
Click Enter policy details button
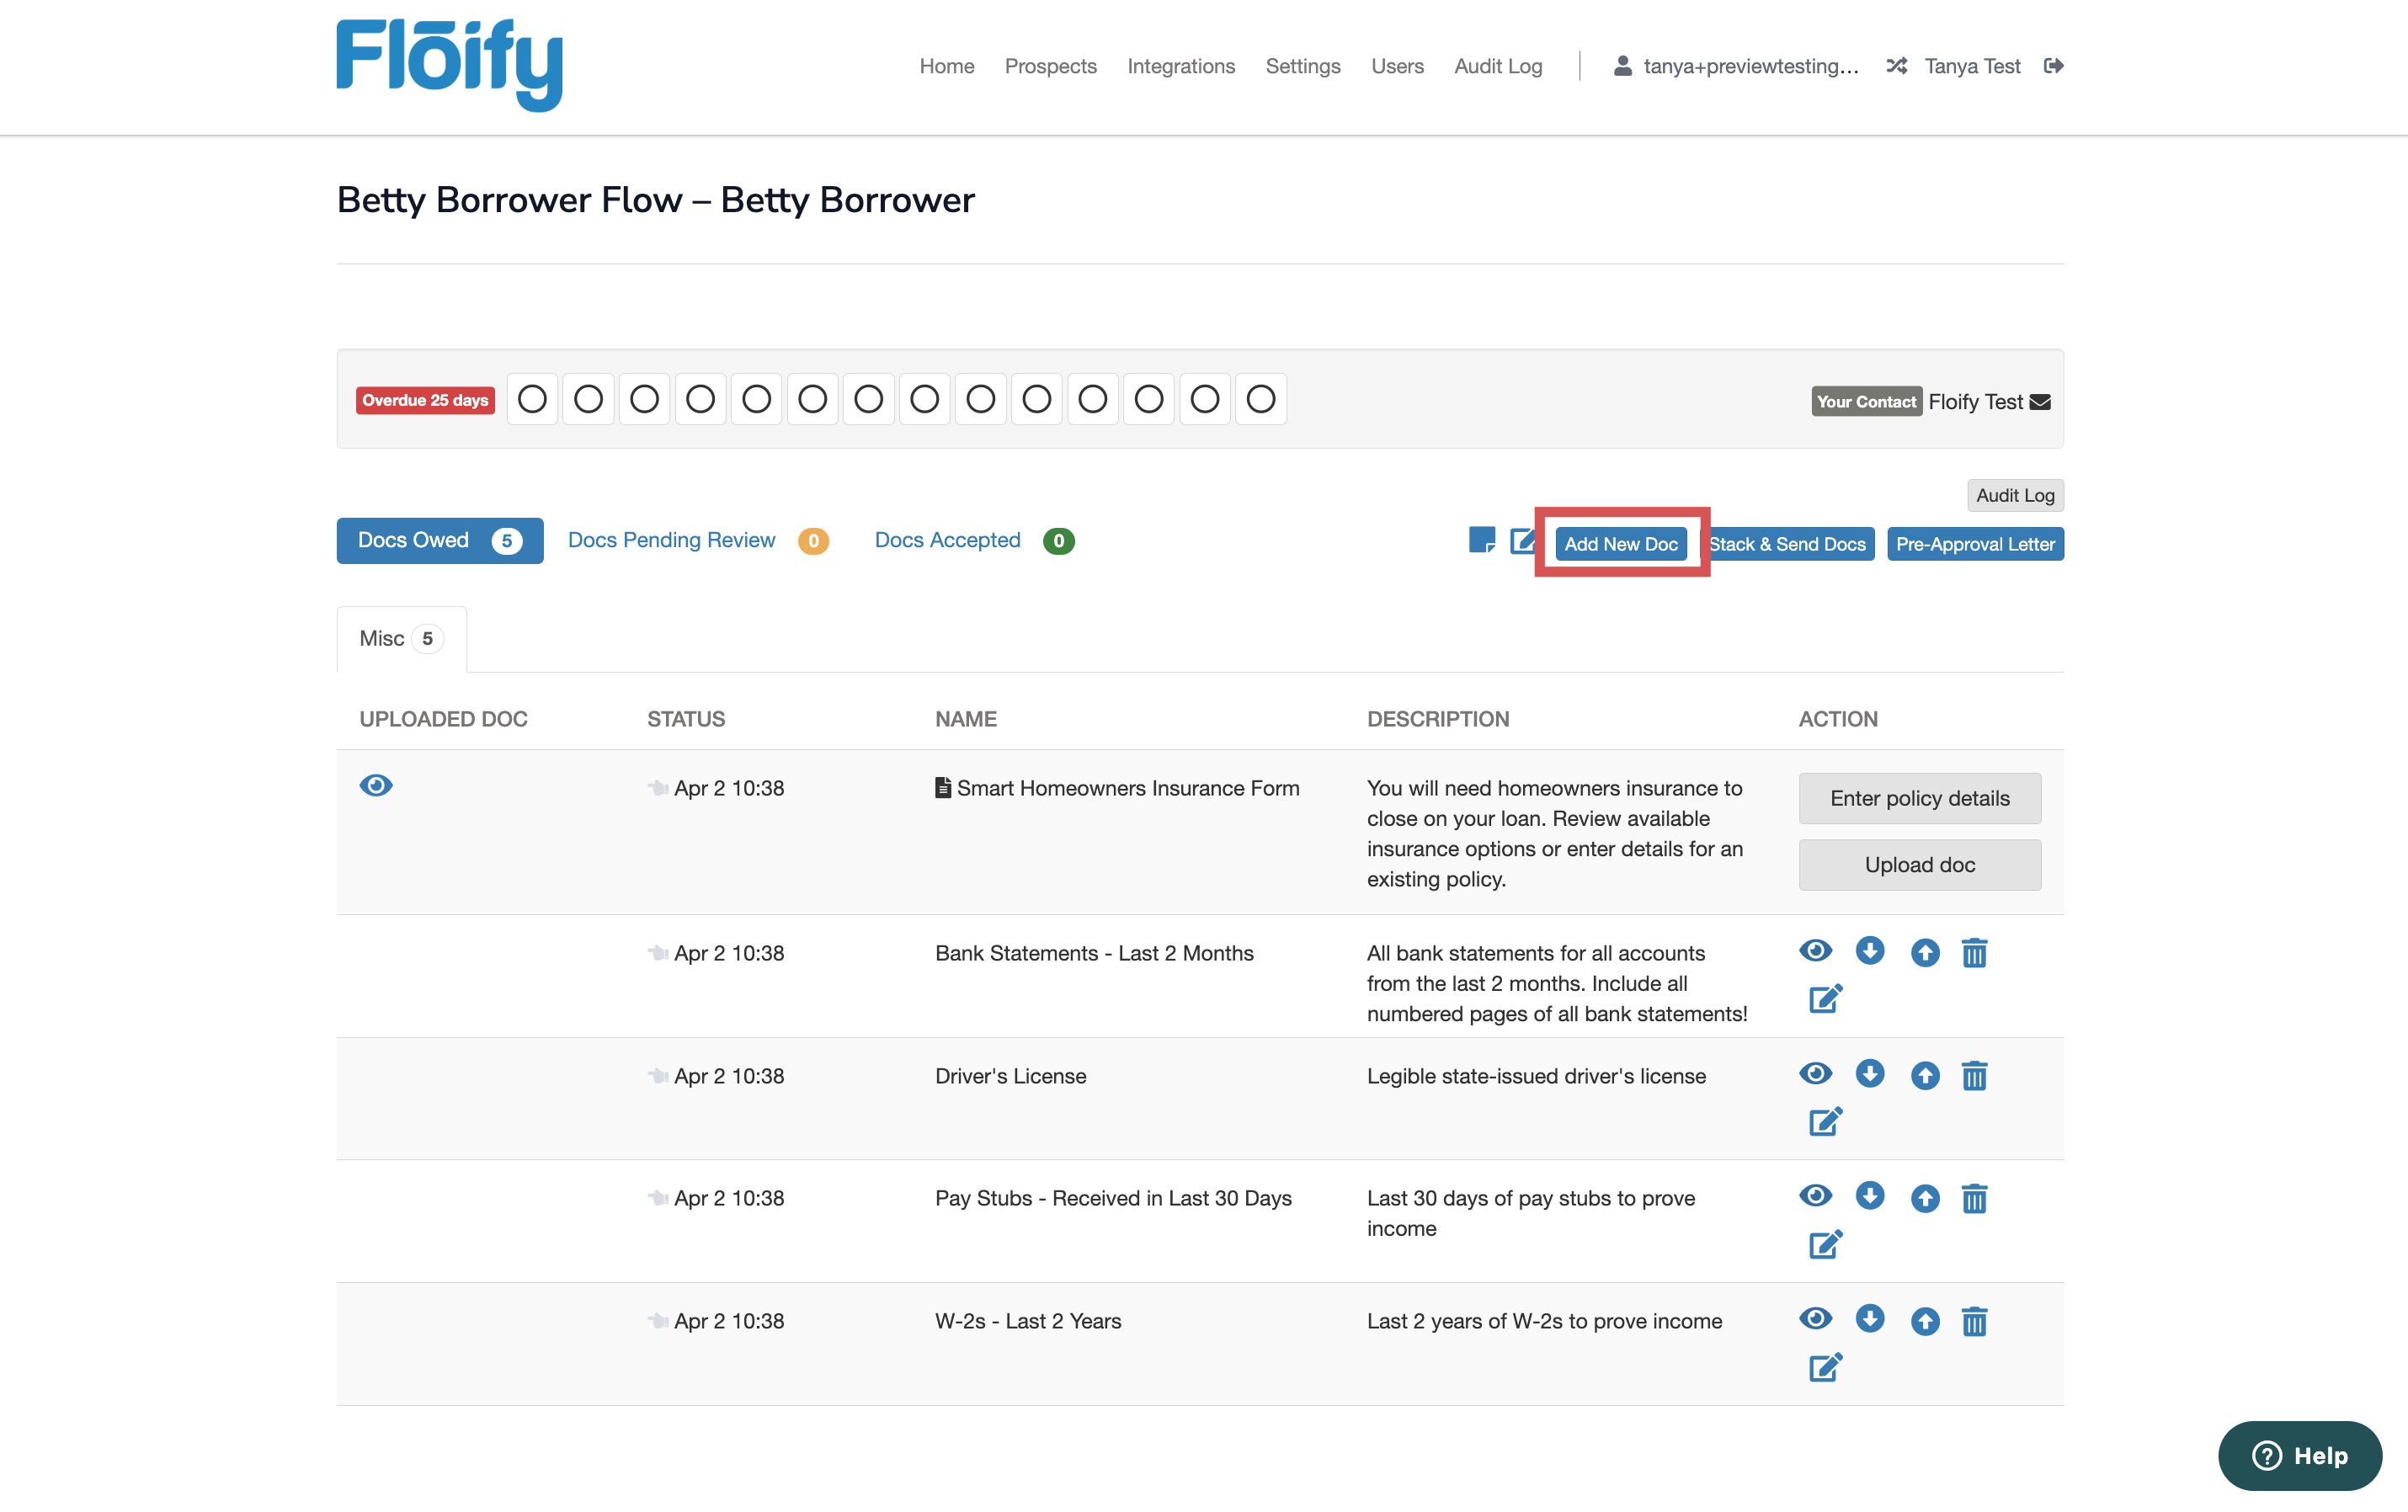tap(1919, 798)
